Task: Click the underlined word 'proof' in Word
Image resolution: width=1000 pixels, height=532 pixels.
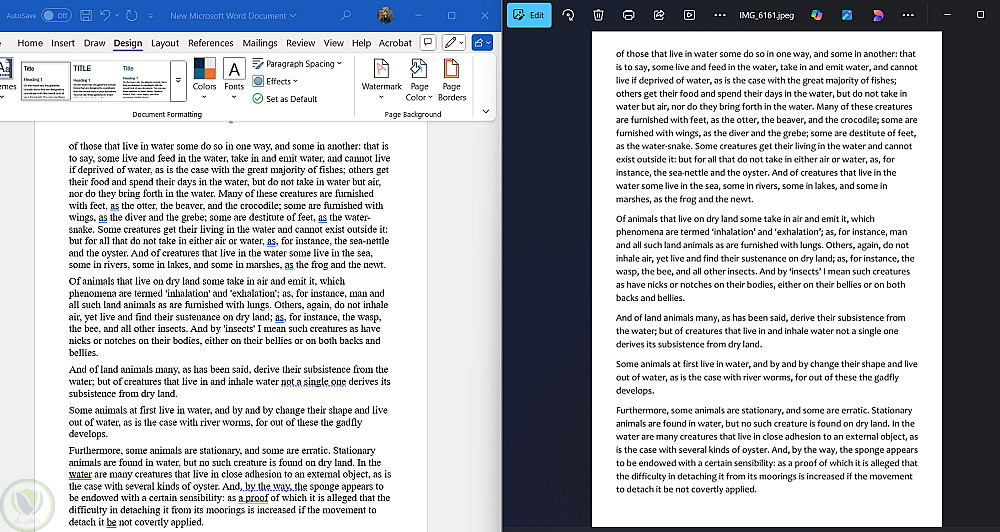Action: click(x=256, y=498)
